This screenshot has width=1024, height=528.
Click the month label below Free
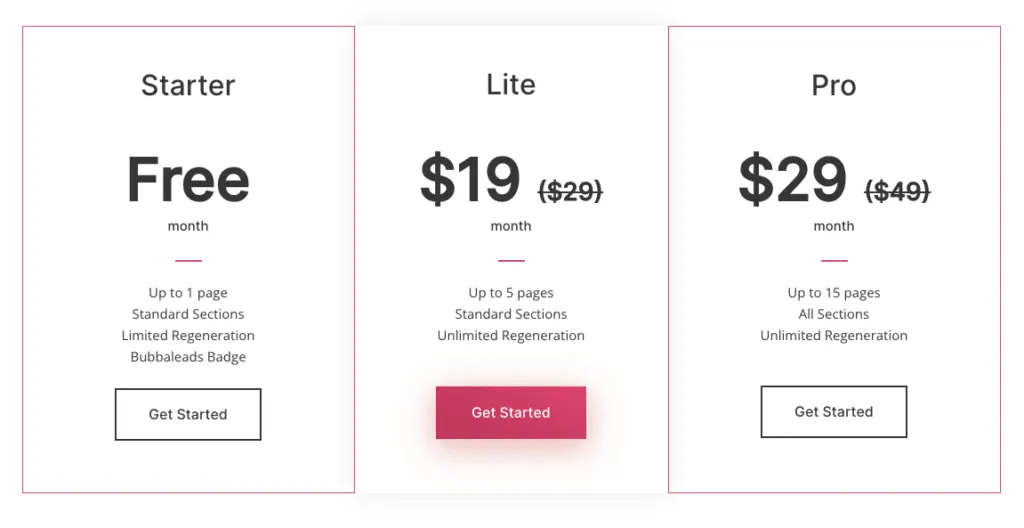click(188, 226)
